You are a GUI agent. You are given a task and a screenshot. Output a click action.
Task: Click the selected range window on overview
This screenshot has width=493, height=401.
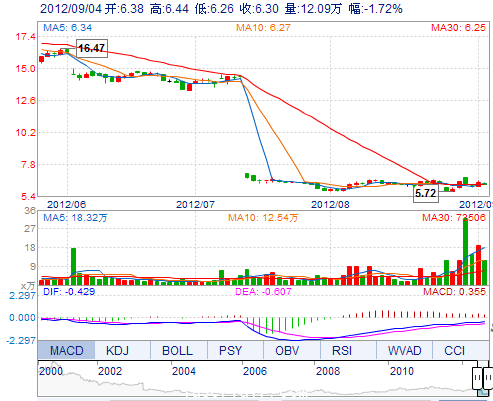coord(483,378)
